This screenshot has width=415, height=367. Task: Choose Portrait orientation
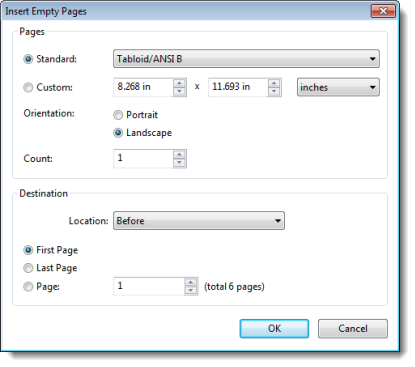tap(118, 115)
